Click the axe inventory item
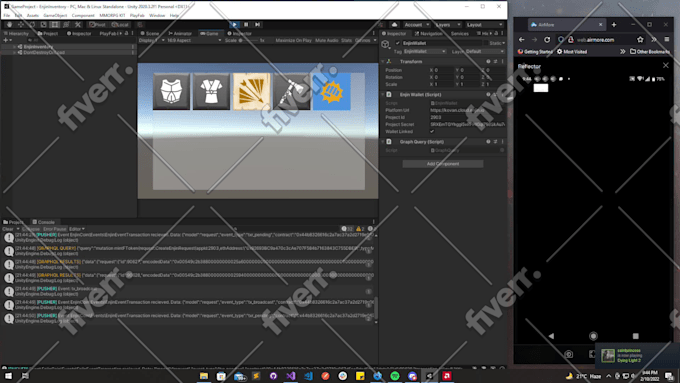 [291, 92]
